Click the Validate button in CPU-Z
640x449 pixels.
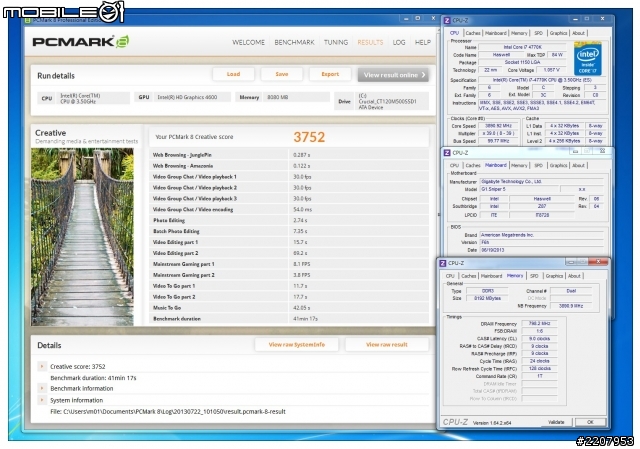point(556,422)
